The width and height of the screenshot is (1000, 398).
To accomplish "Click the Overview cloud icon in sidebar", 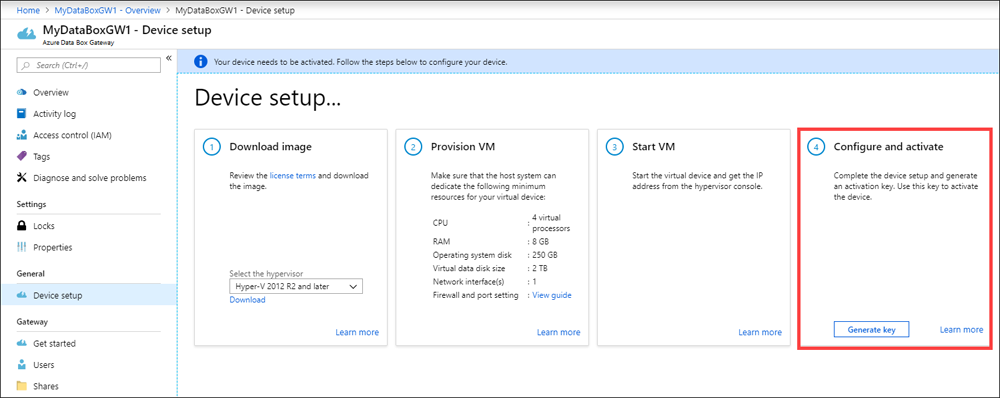I will click(x=22, y=92).
